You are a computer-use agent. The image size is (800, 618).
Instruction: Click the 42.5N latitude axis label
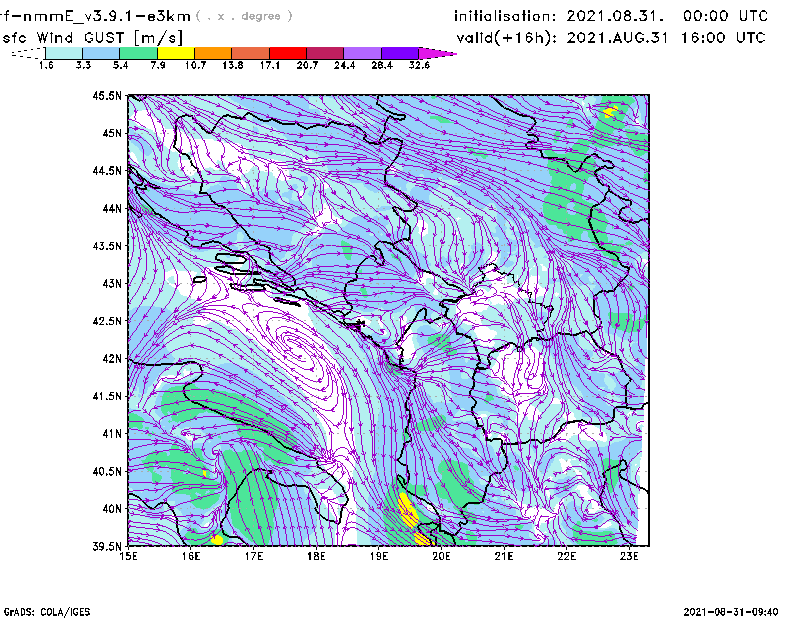tap(107, 321)
